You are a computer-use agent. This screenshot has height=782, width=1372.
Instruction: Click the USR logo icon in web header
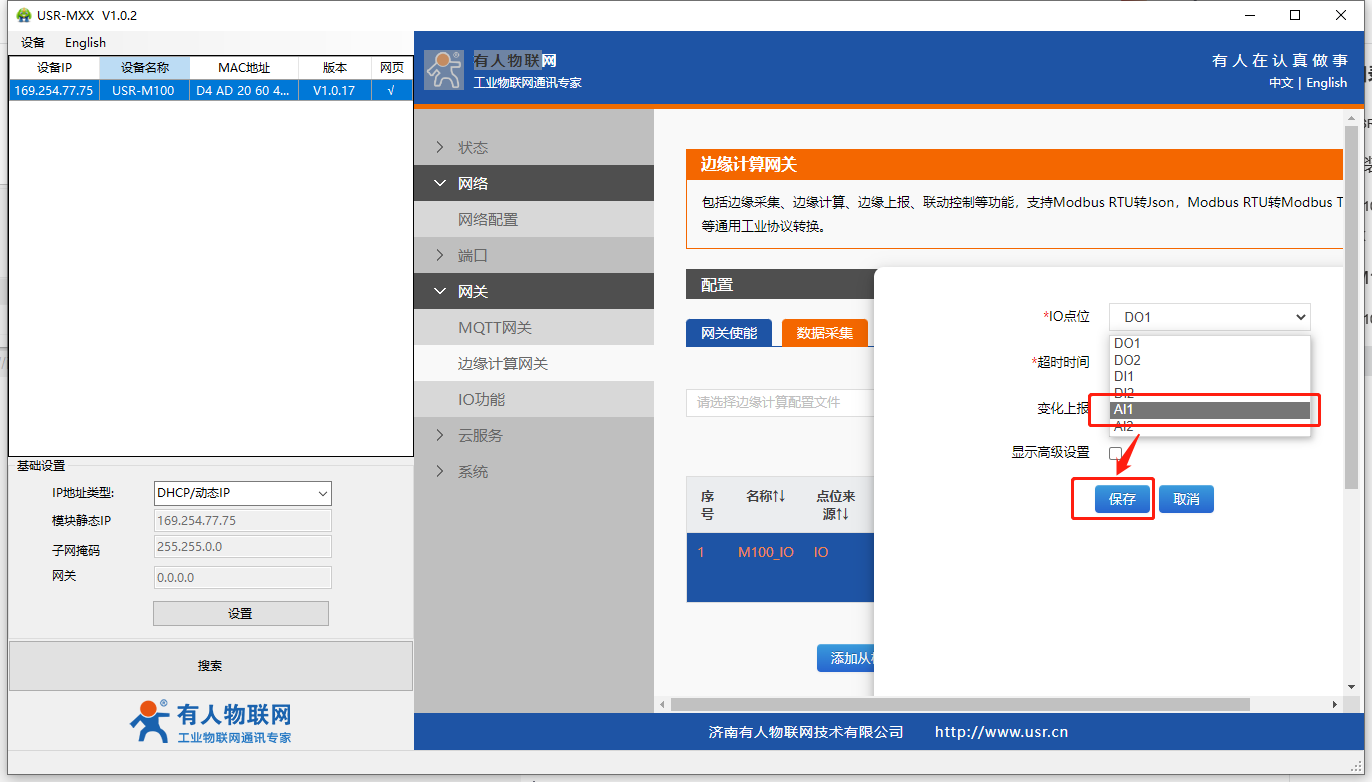tap(443, 70)
